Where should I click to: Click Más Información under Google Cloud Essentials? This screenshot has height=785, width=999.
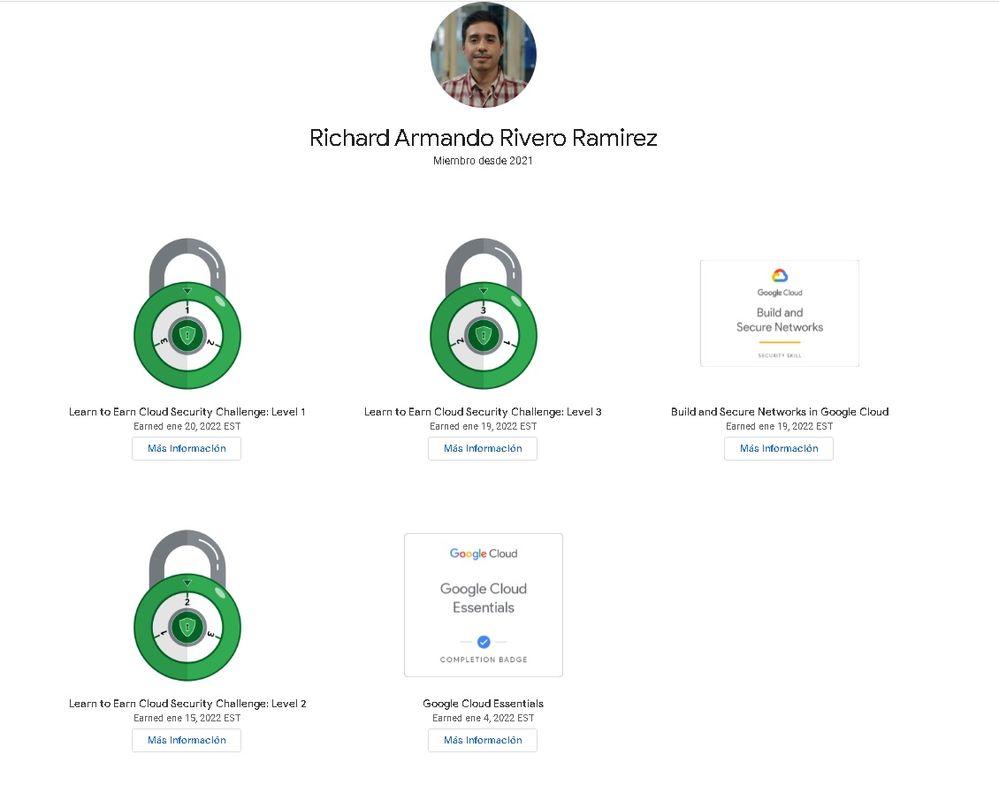(483, 740)
